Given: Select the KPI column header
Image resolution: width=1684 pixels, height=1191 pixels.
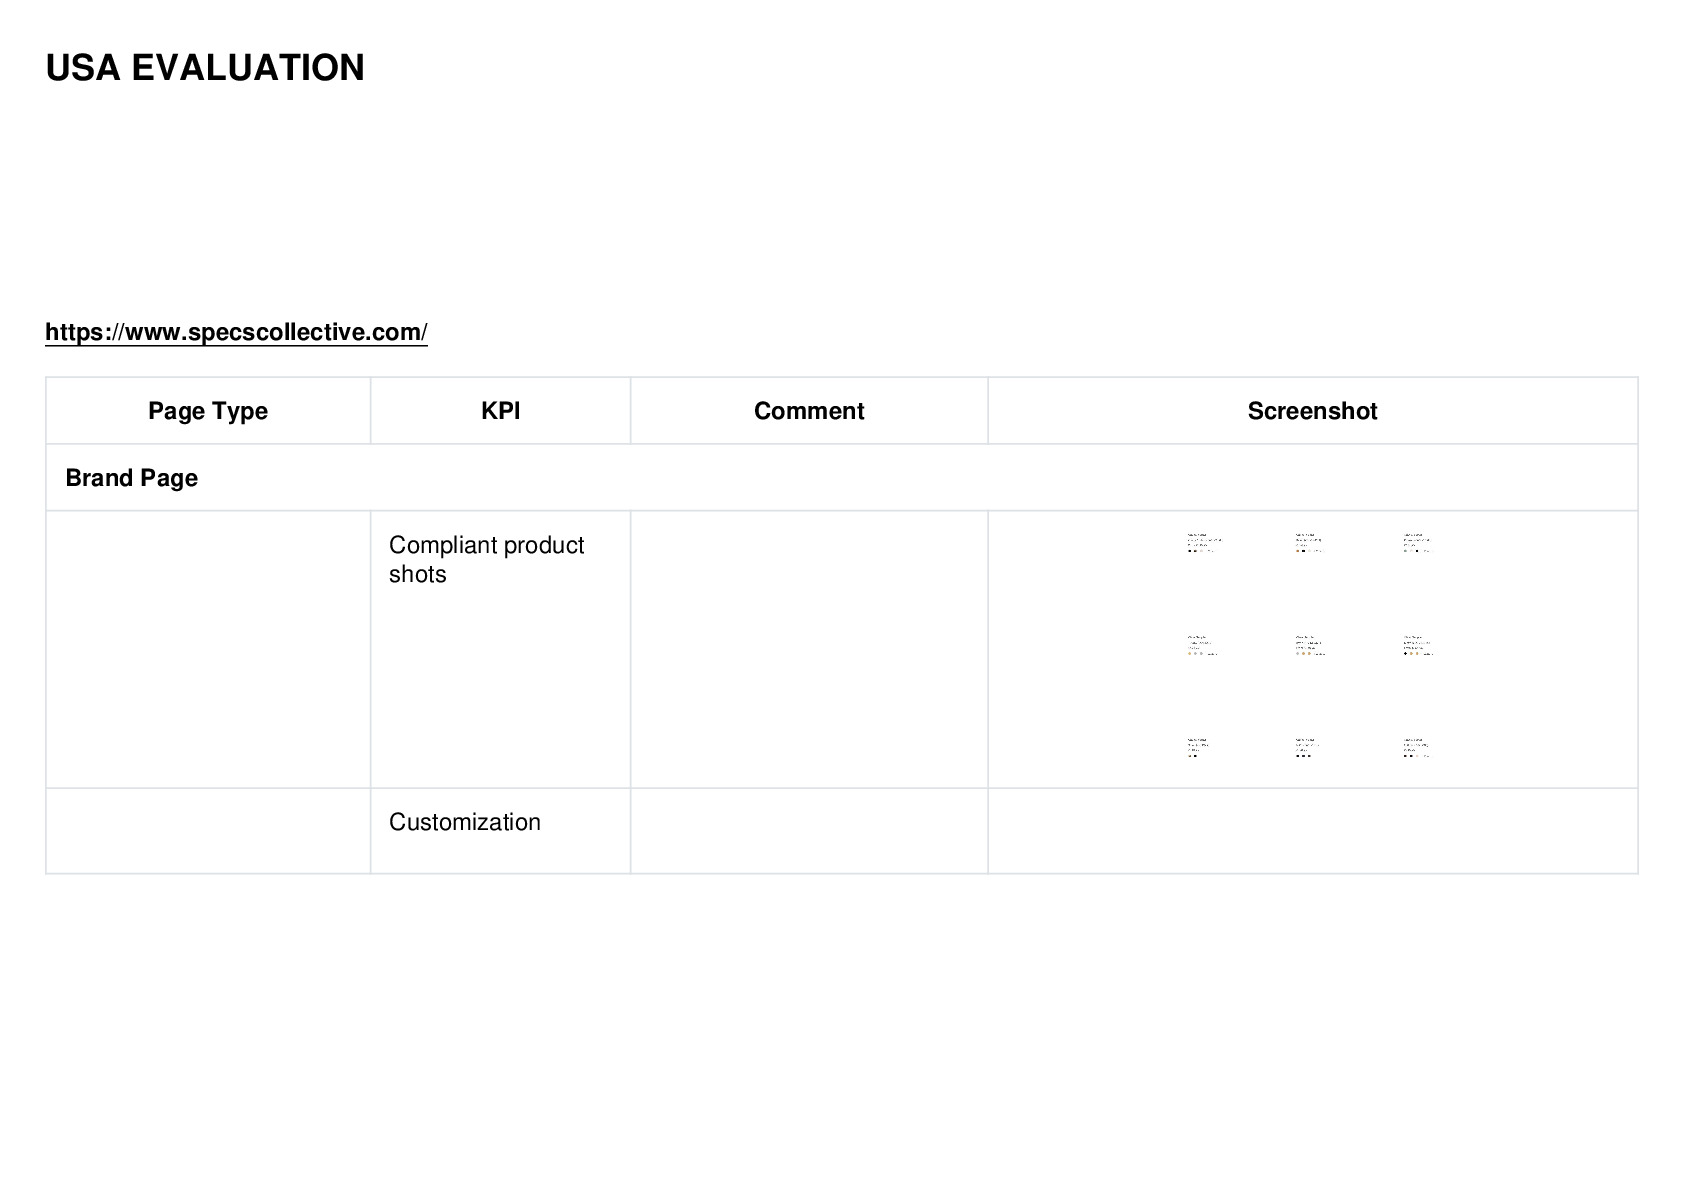Looking at the screenshot, I should click(x=500, y=411).
